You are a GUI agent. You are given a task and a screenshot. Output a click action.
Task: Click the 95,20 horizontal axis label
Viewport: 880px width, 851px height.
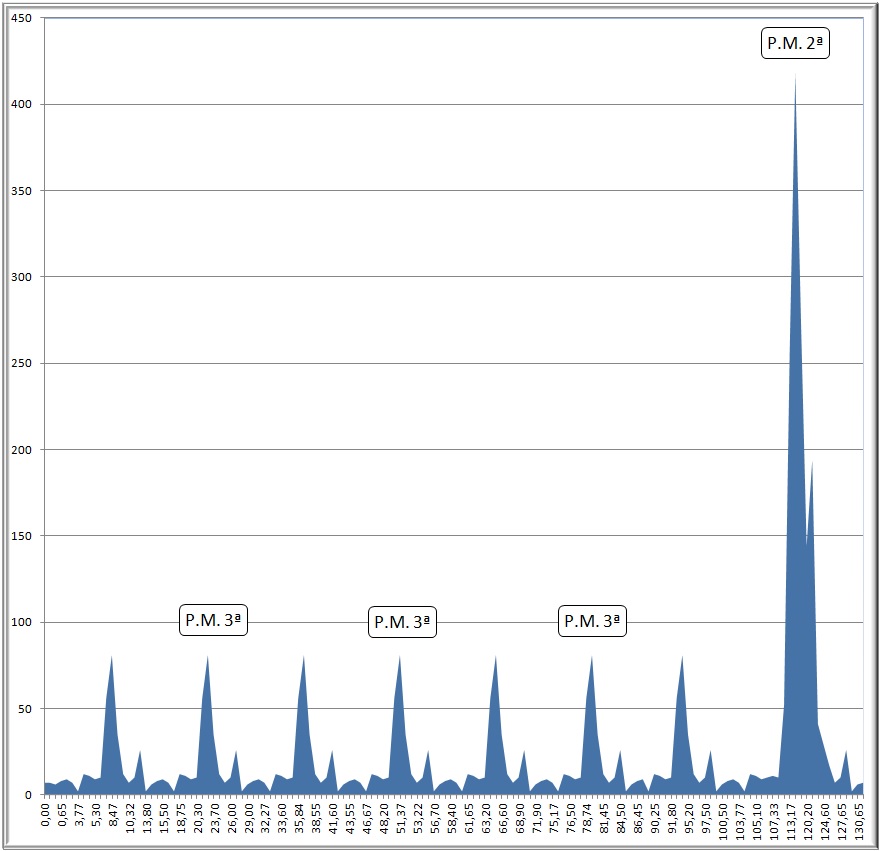pos(689,820)
